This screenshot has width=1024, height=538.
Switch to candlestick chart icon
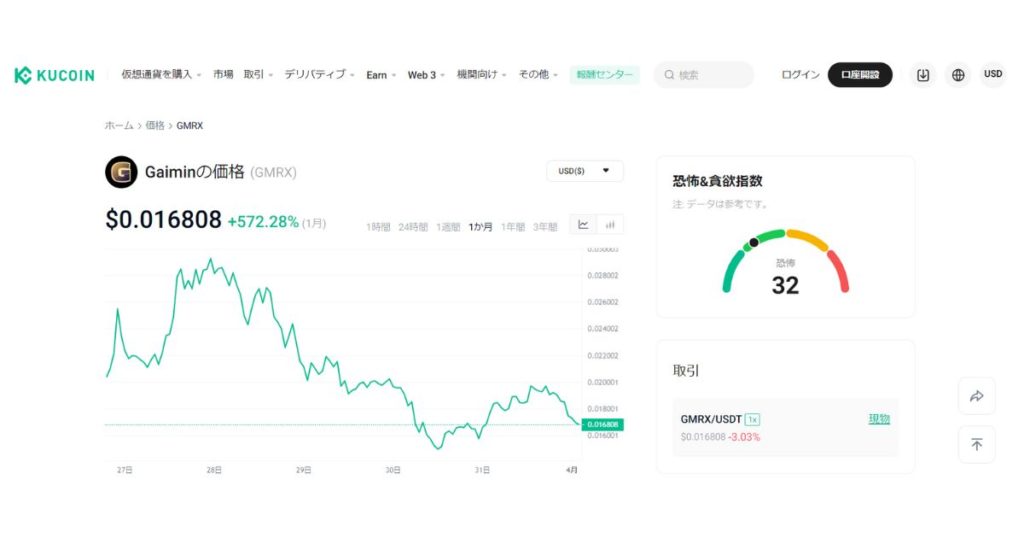pyautogui.click(x=609, y=225)
